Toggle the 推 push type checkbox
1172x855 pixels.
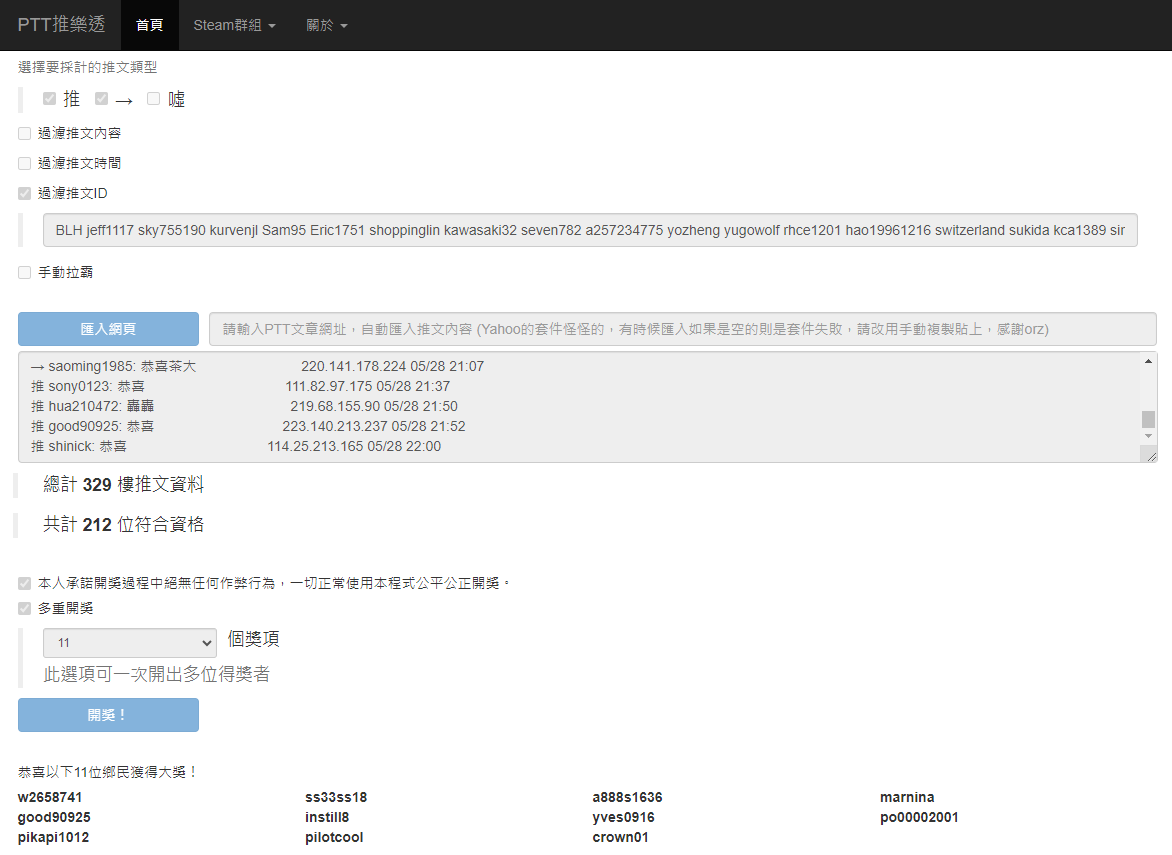pyautogui.click(x=49, y=99)
